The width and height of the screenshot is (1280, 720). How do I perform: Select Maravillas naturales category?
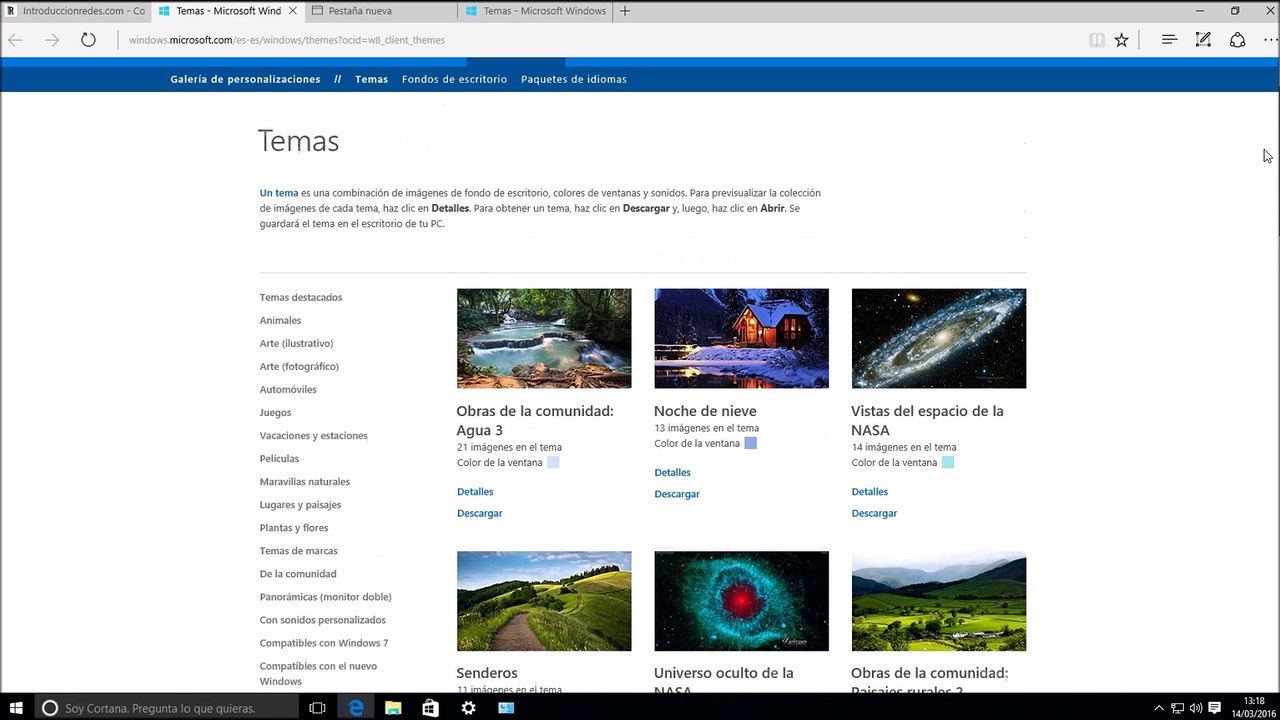[305, 481]
